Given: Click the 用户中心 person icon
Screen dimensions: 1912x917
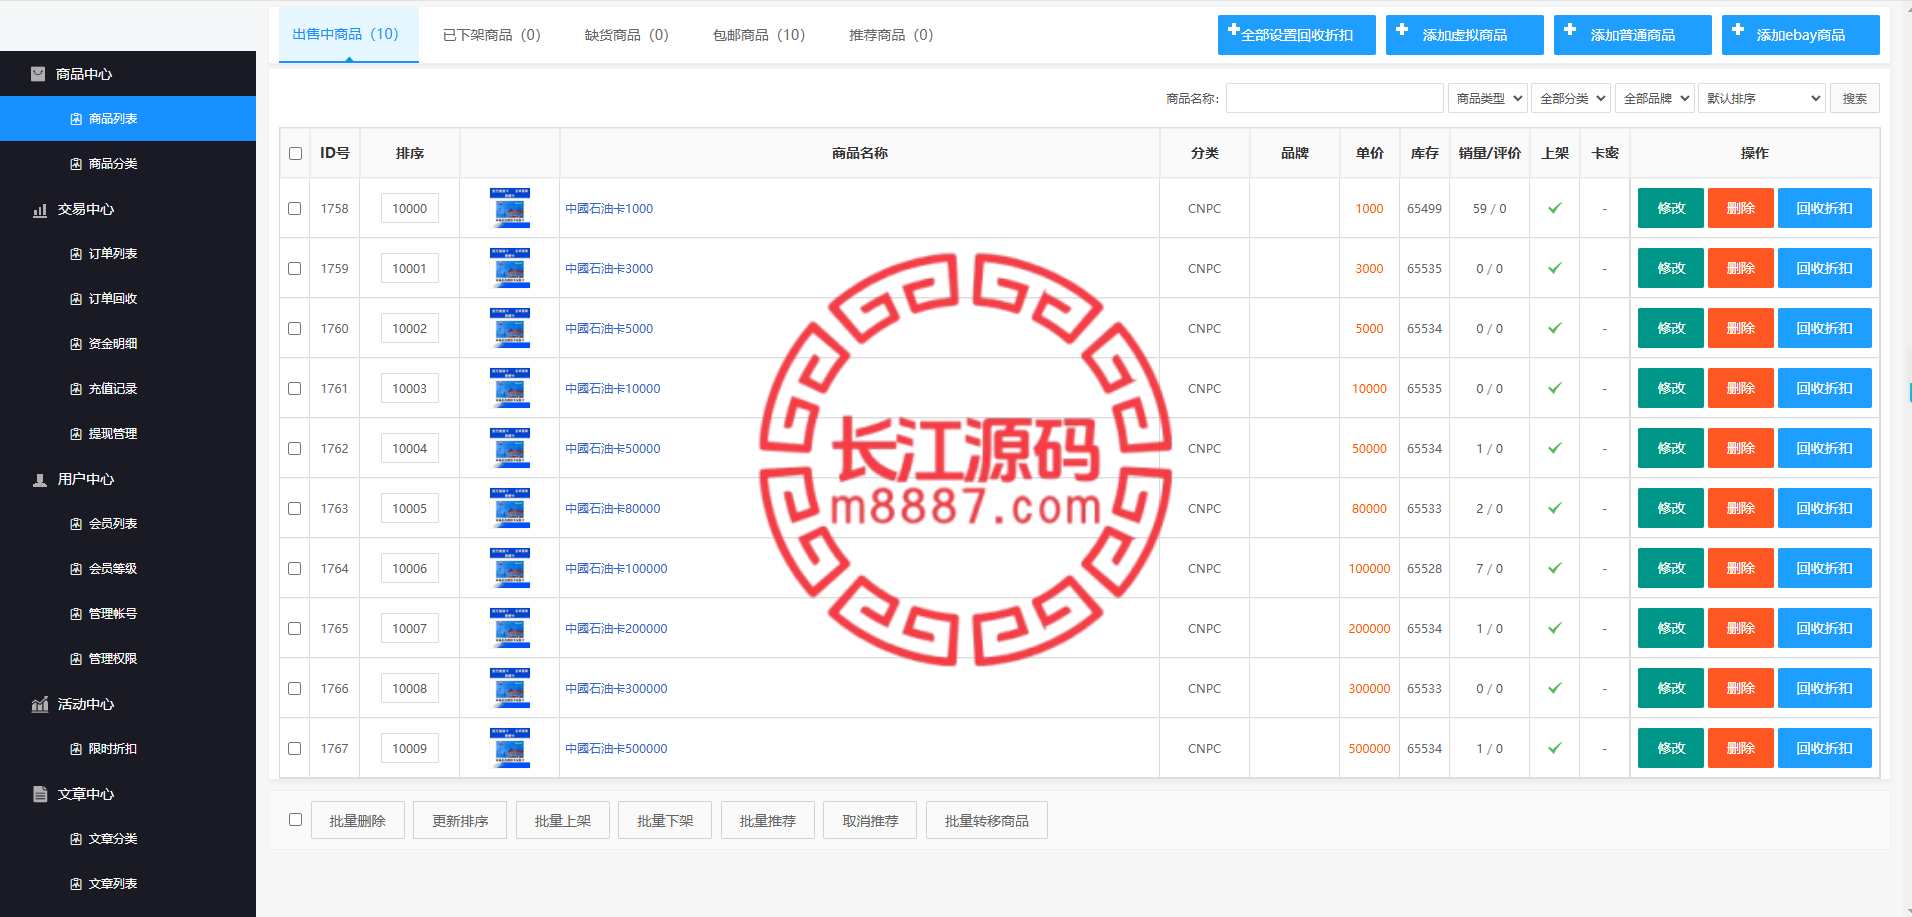Looking at the screenshot, I should [40, 480].
